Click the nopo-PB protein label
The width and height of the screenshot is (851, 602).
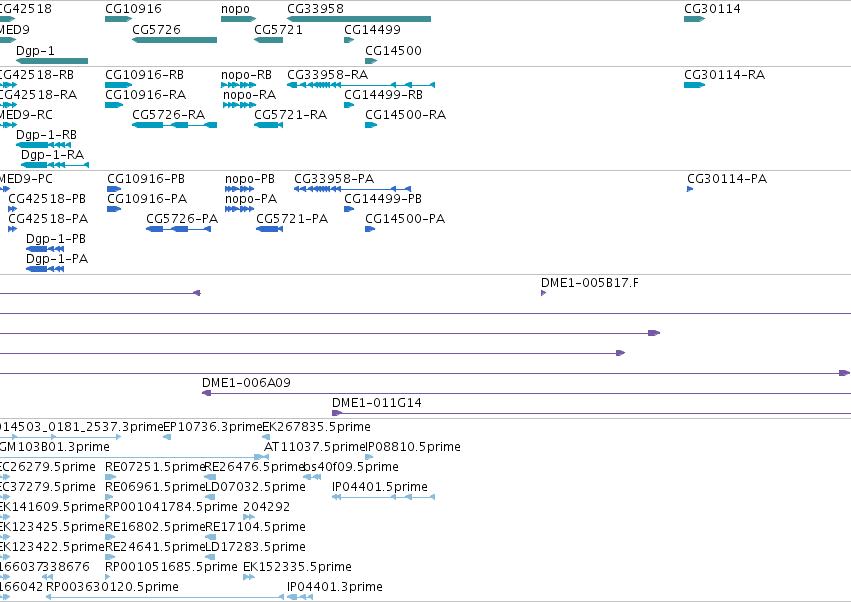[250, 179]
